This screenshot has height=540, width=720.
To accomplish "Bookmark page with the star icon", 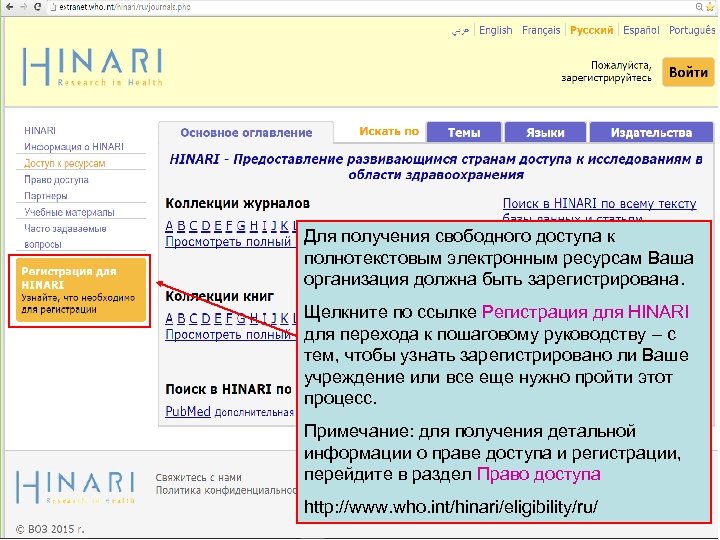I will pos(711,7).
